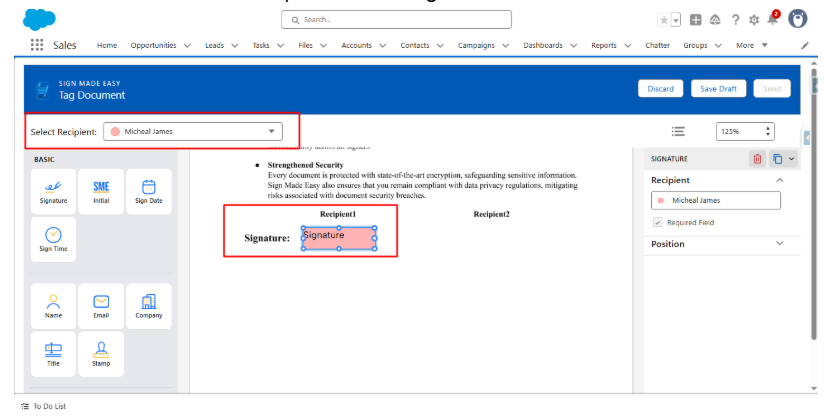Viewport: 824px width, 420px height.
Task: Open the page list icon
Action: click(678, 131)
